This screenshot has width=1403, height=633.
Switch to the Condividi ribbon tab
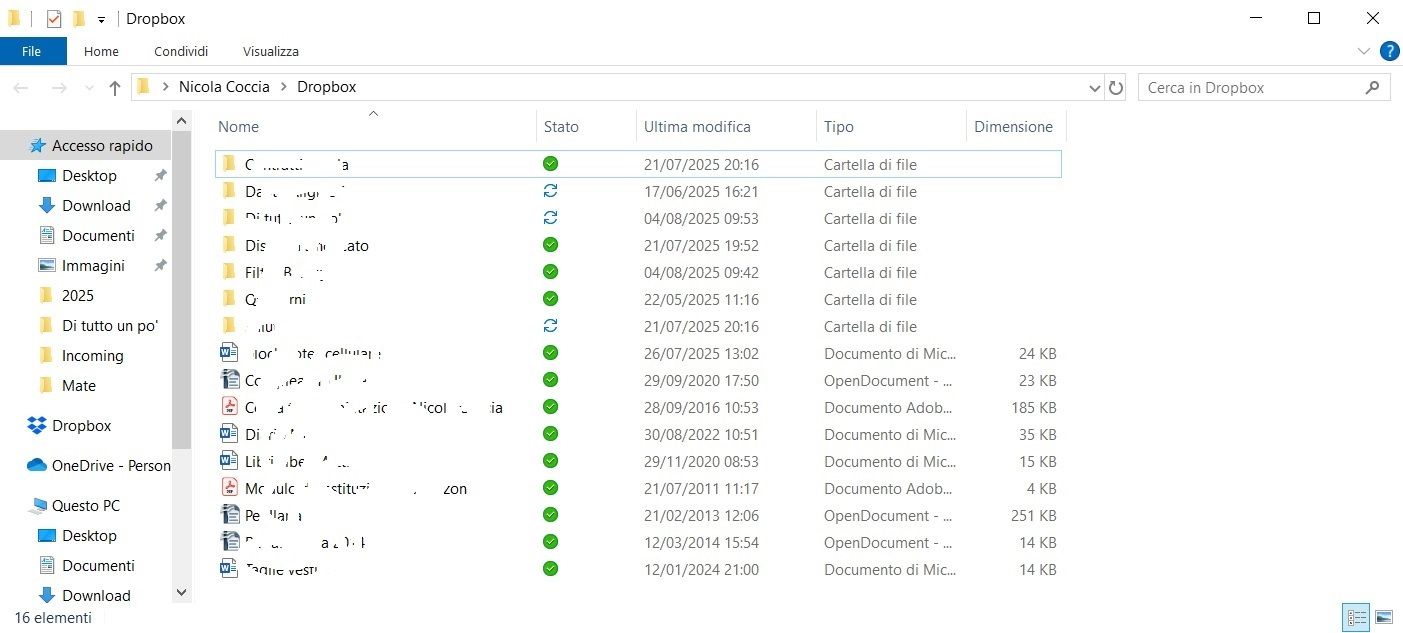click(x=180, y=51)
